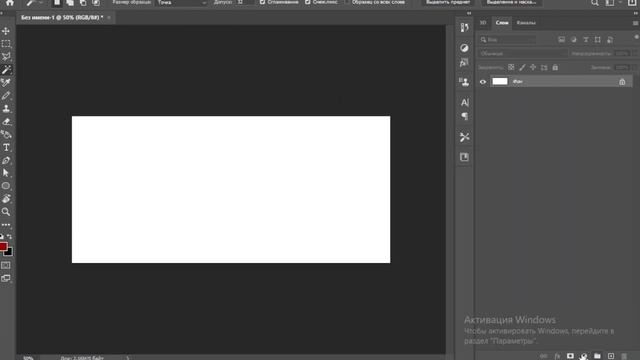Open the Layers panel flyout menu
The height and width of the screenshot is (360, 640).
(636, 23)
